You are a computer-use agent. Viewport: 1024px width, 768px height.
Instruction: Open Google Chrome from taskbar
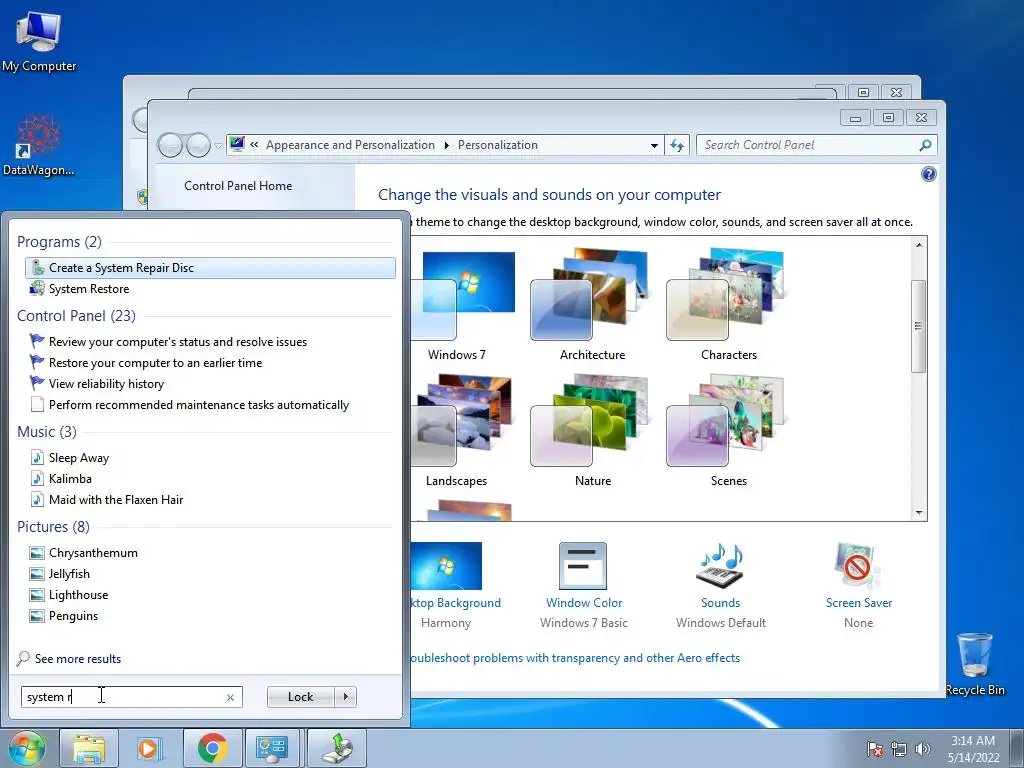tap(212, 748)
